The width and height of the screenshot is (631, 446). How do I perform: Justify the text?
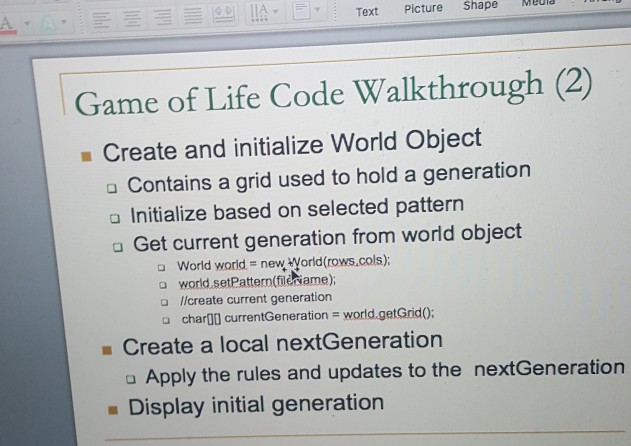pos(193,16)
